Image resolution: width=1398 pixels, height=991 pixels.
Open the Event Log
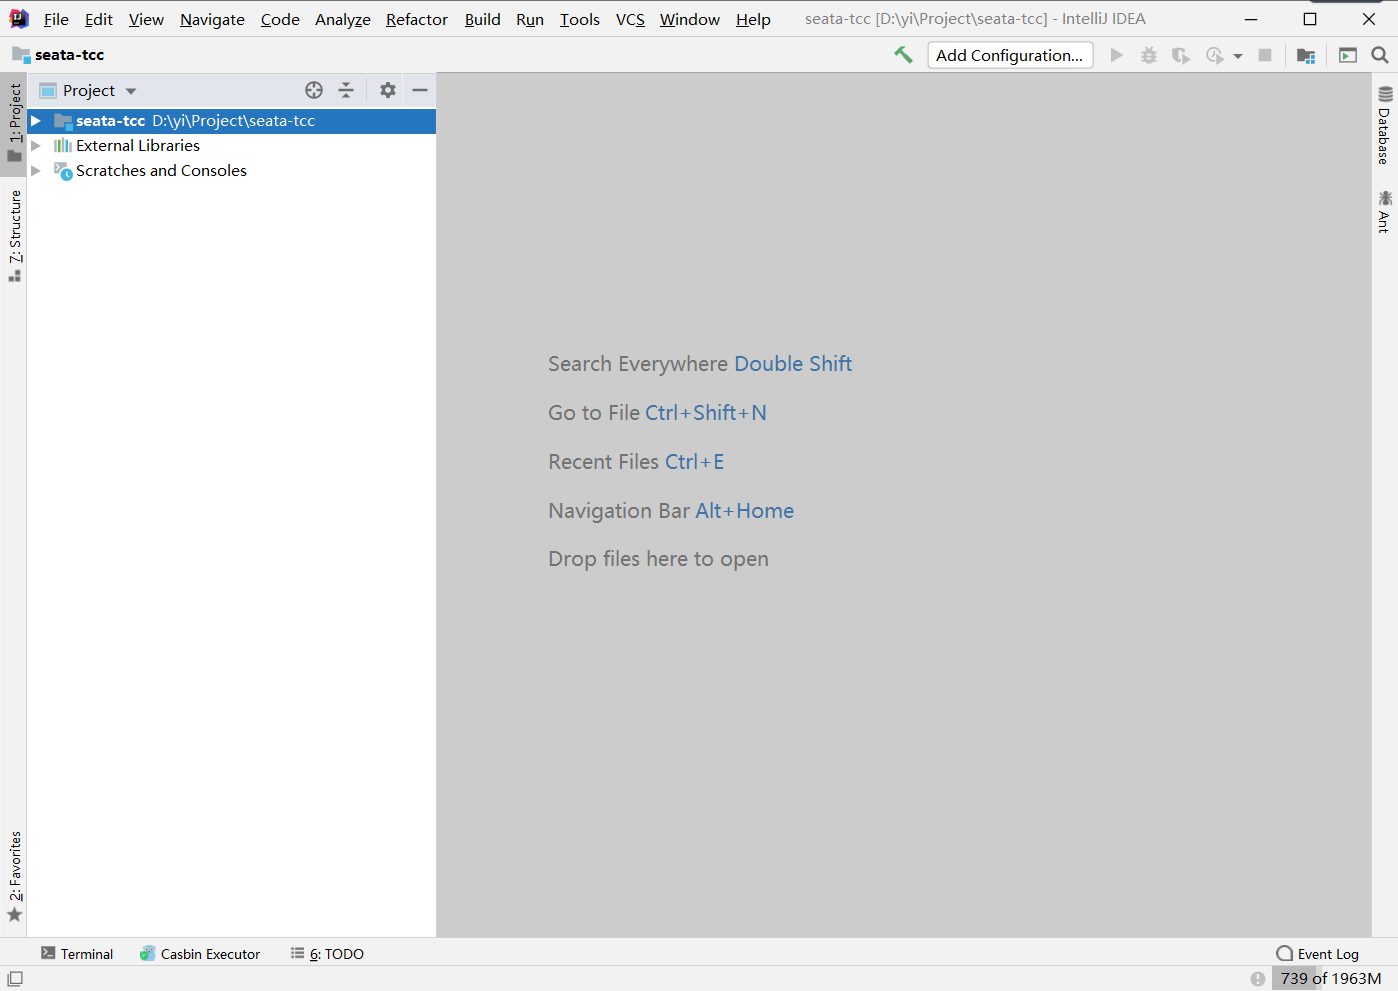pos(1318,954)
